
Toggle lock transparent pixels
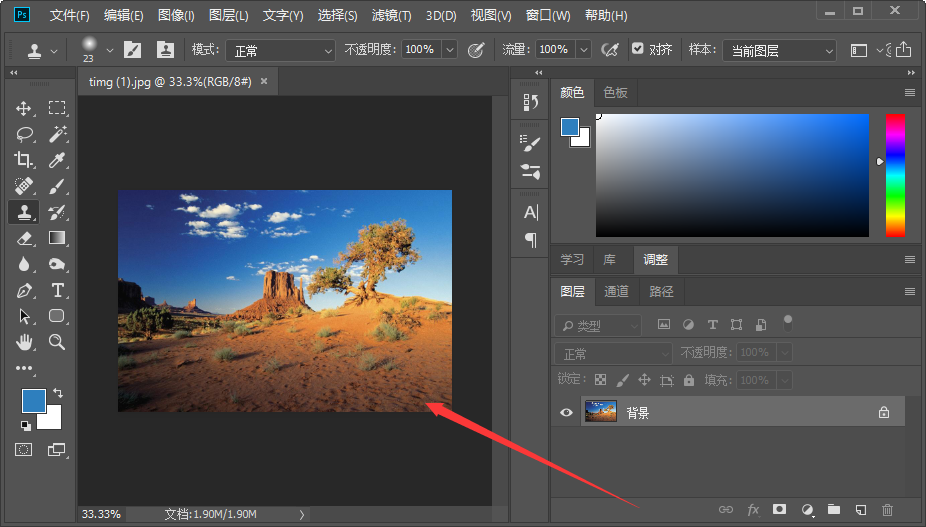(x=600, y=380)
